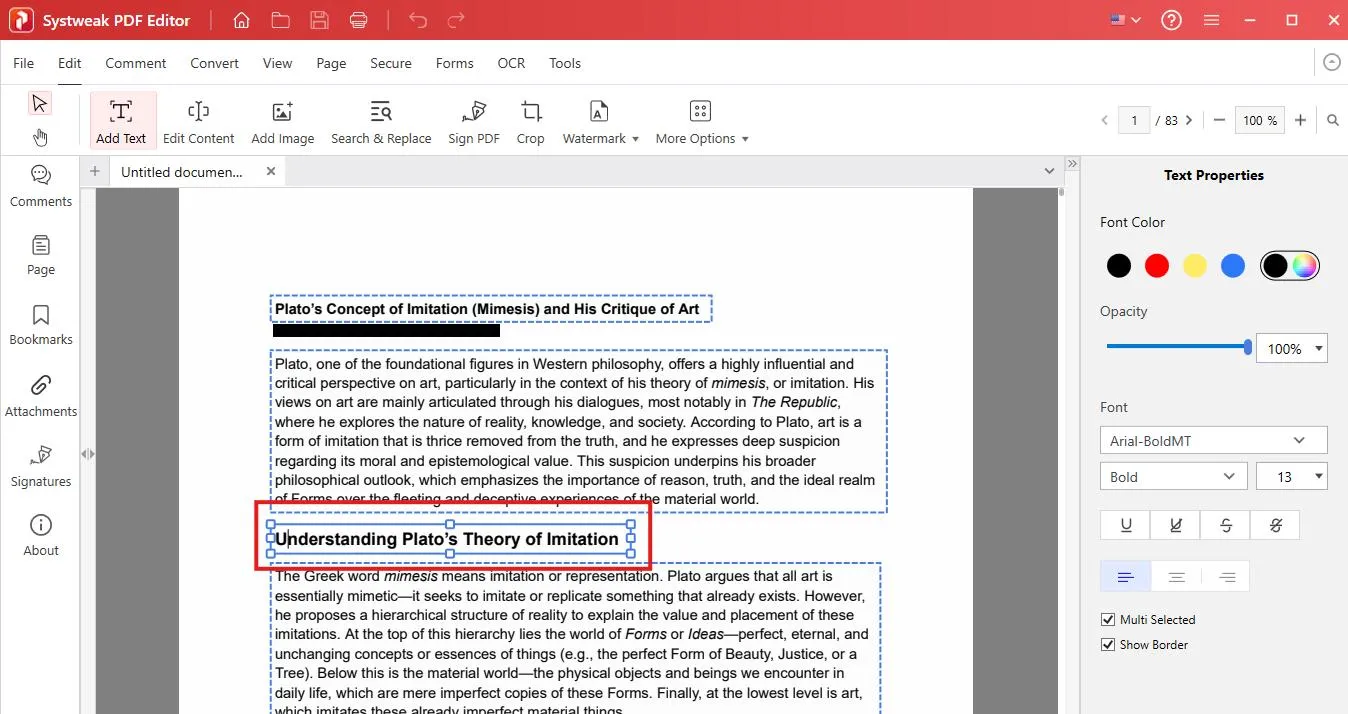Go to next page arrow
The width and height of the screenshot is (1348, 714).
coord(1189,120)
